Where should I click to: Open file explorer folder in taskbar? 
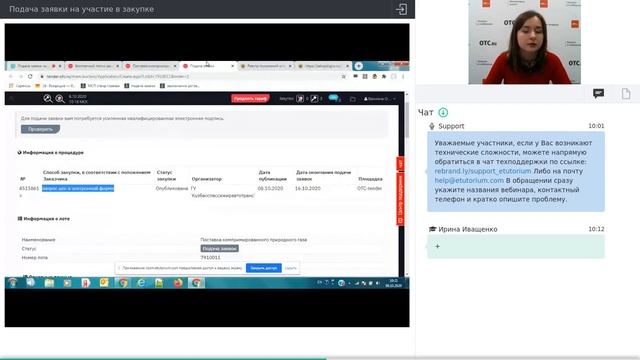coord(49,282)
